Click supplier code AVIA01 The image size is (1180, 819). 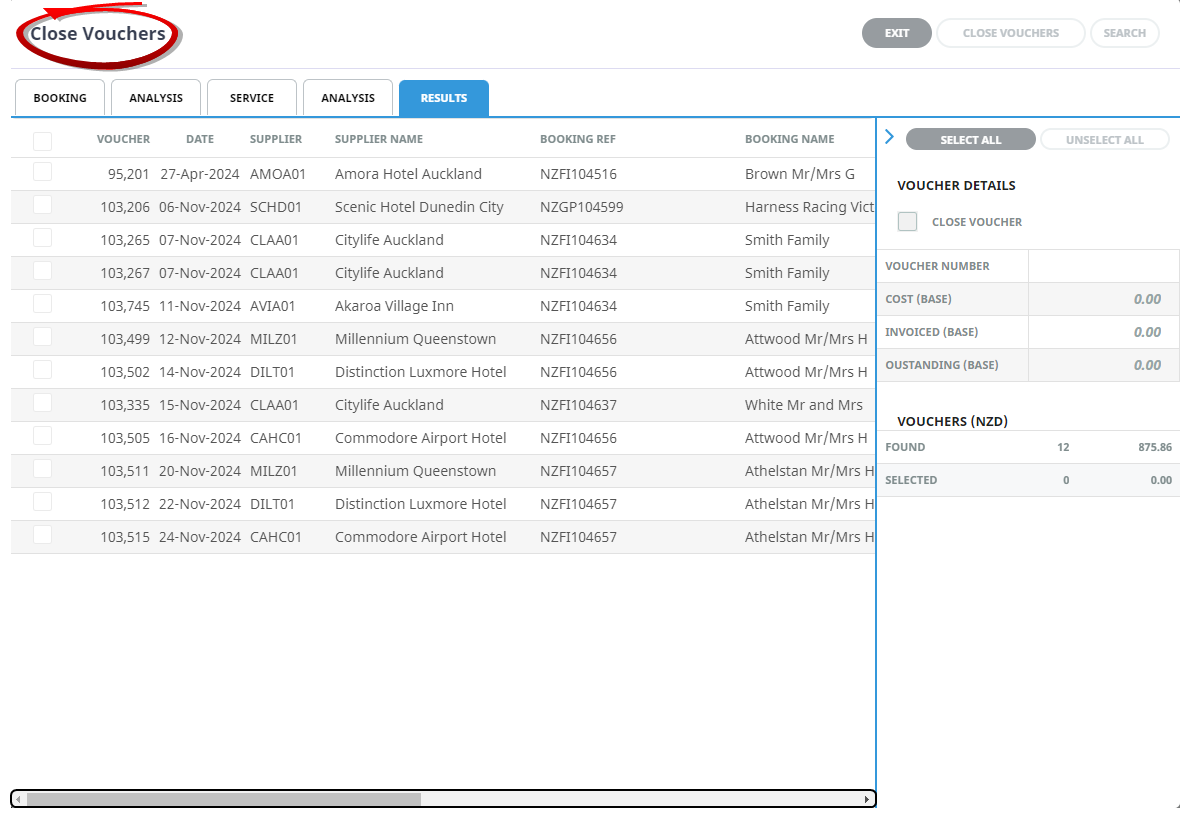[272, 306]
